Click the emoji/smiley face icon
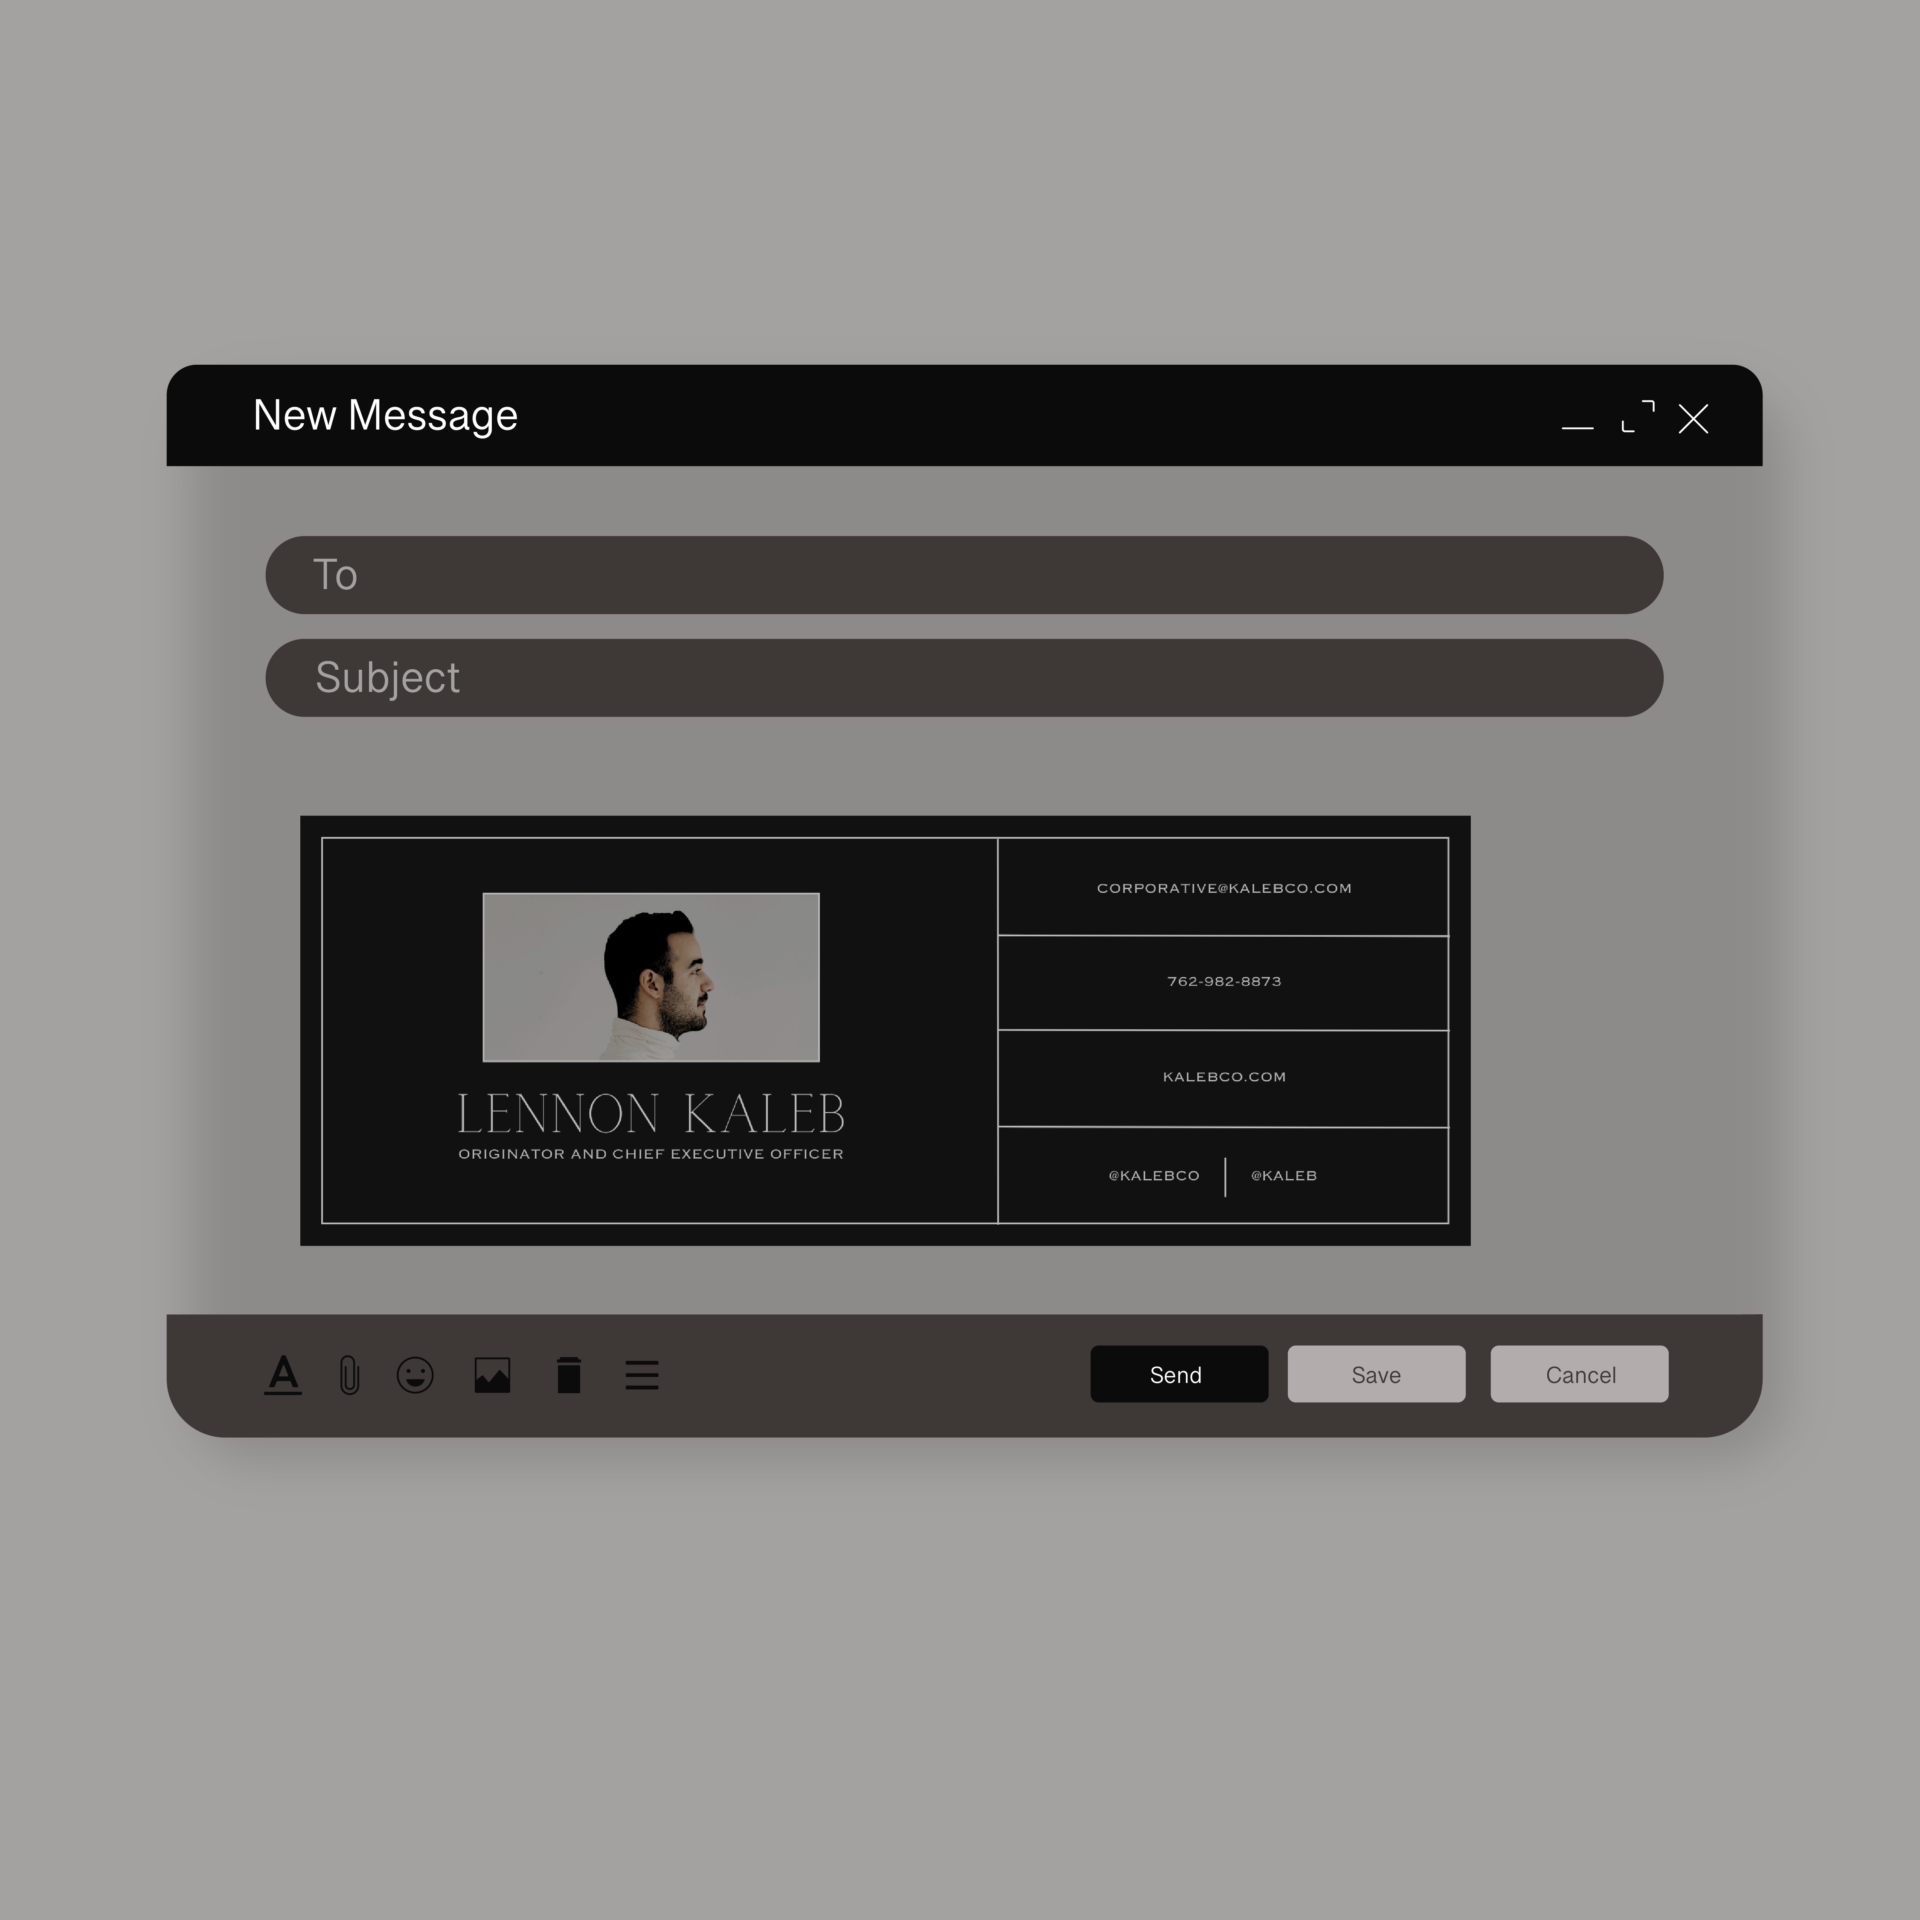Image resolution: width=1920 pixels, height=1920 pixels. click(x=418, y=1375)
